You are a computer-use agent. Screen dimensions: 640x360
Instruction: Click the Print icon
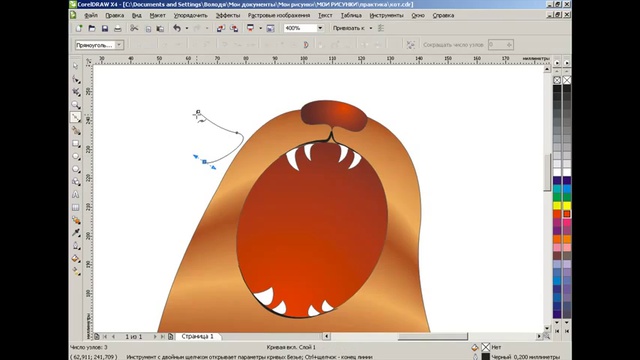(x=118, y=28)
